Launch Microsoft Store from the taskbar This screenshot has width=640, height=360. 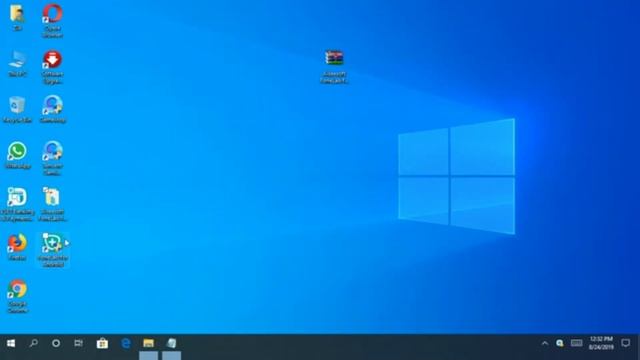pos(102,343)
